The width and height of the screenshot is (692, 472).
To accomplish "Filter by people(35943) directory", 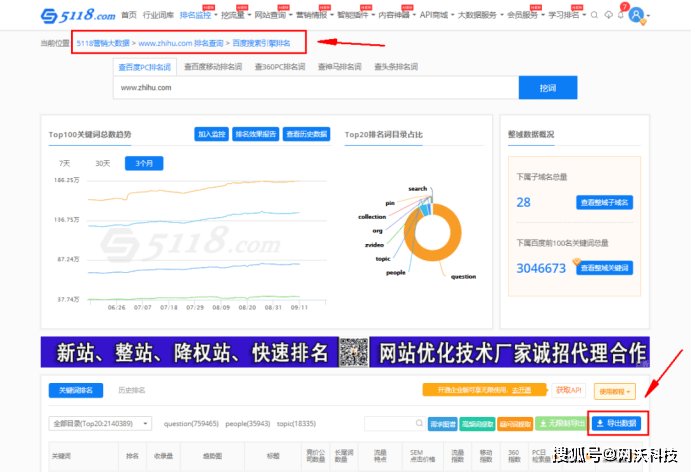I will 248,423.
